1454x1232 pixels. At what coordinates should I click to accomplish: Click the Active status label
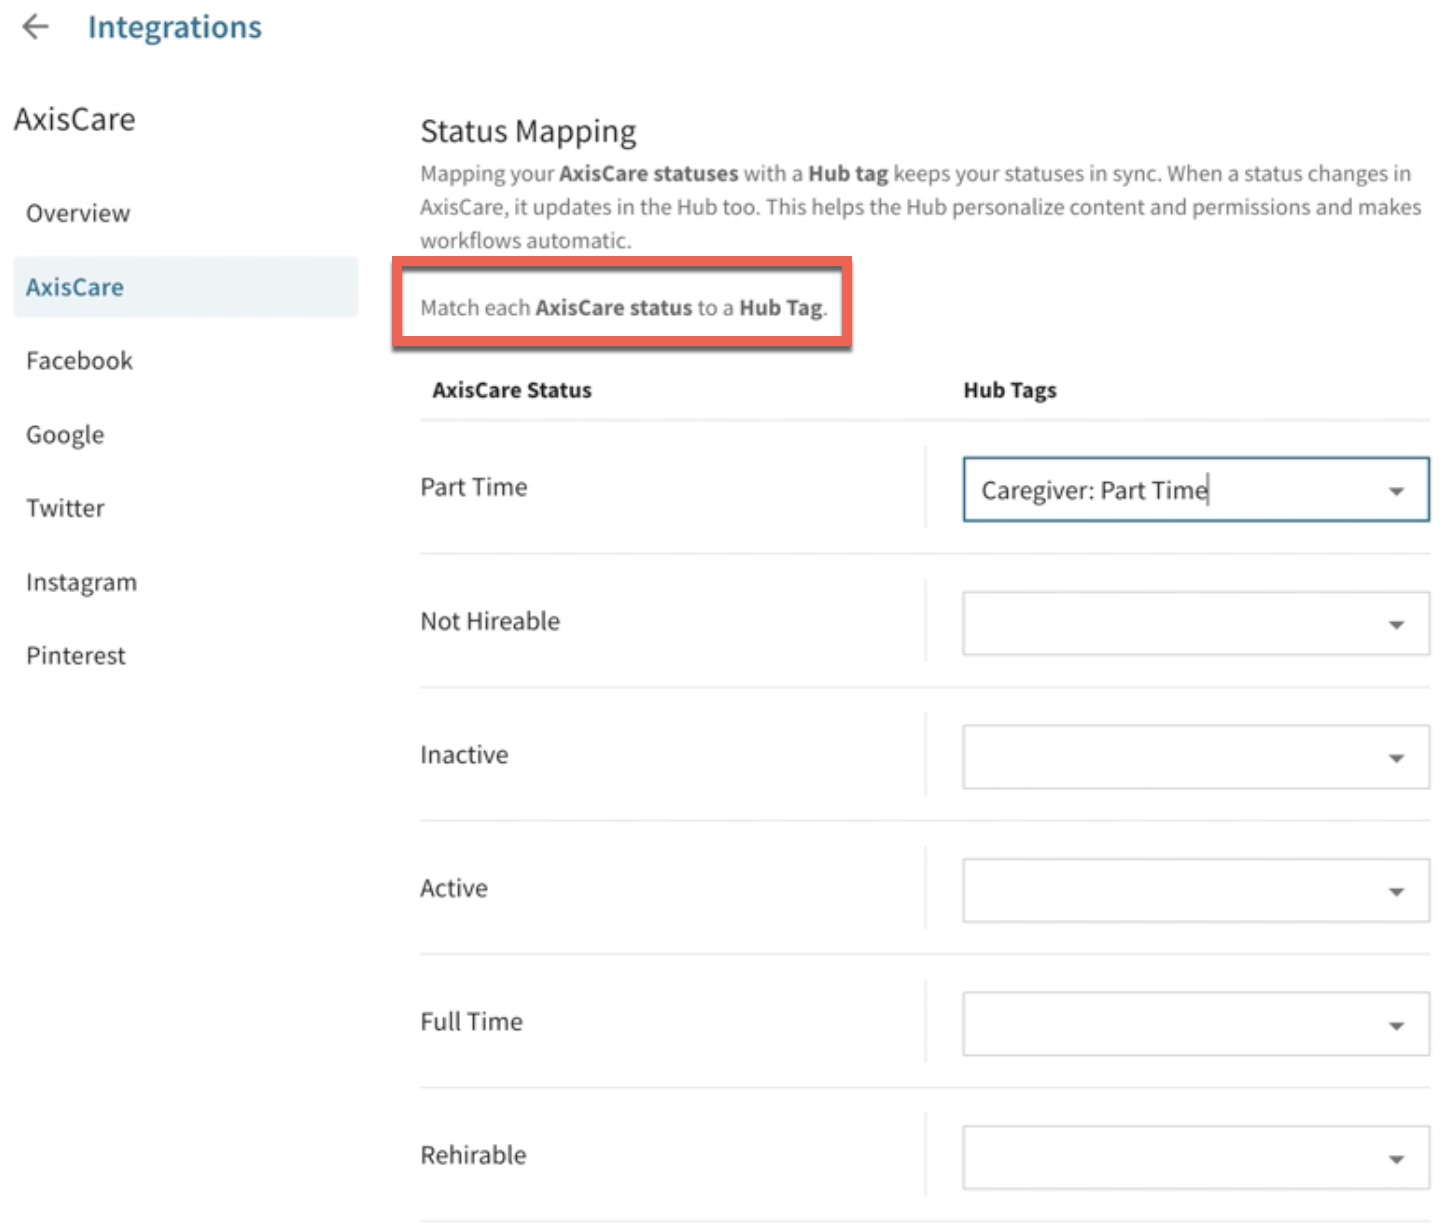point(454,888)
